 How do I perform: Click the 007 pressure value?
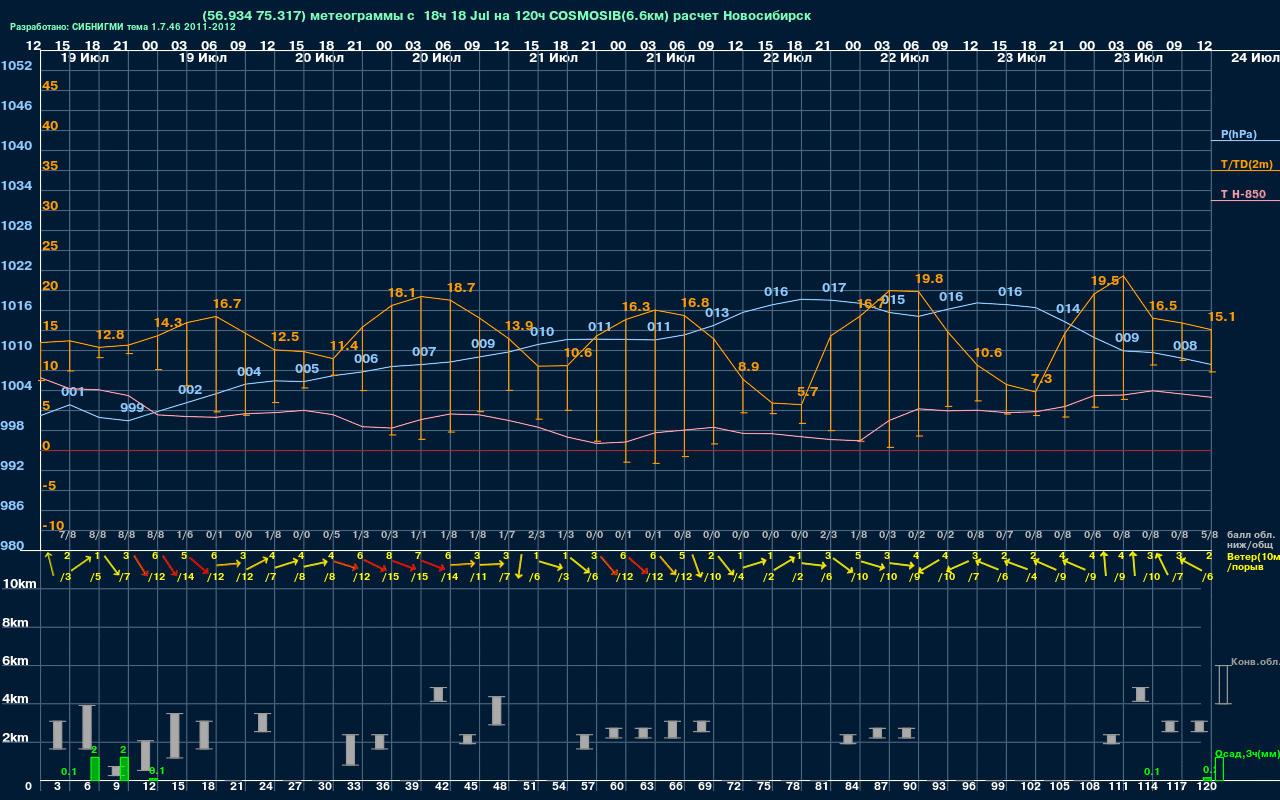(424, 352)
